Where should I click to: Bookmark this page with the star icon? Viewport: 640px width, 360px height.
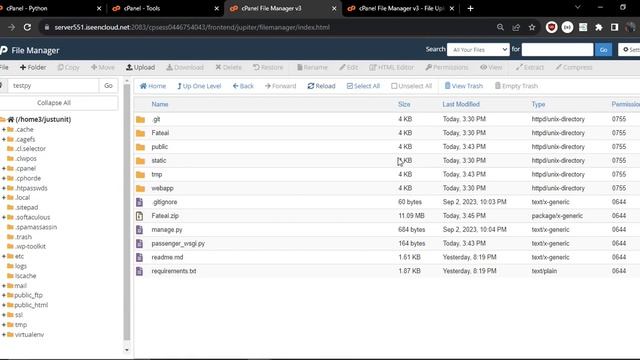click(532, 27)
